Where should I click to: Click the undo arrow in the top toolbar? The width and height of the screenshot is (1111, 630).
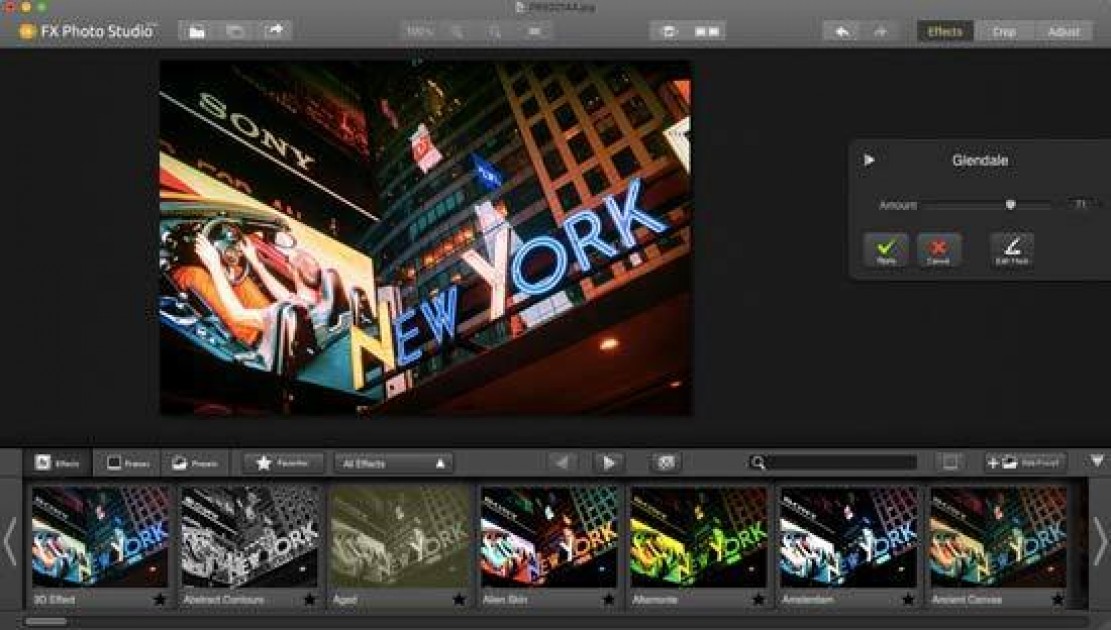840,31
